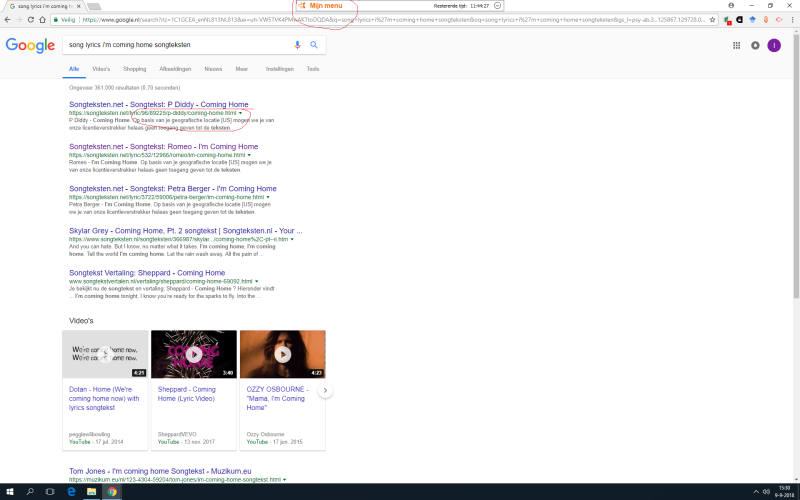Open Google notifications bell

point(755,45)
